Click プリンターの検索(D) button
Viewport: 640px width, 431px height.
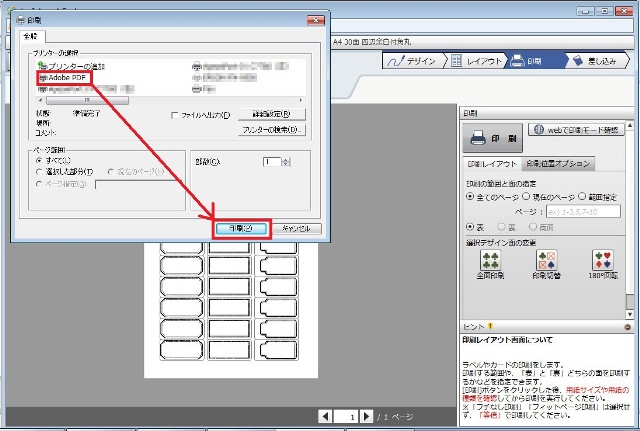pos(271,130)
